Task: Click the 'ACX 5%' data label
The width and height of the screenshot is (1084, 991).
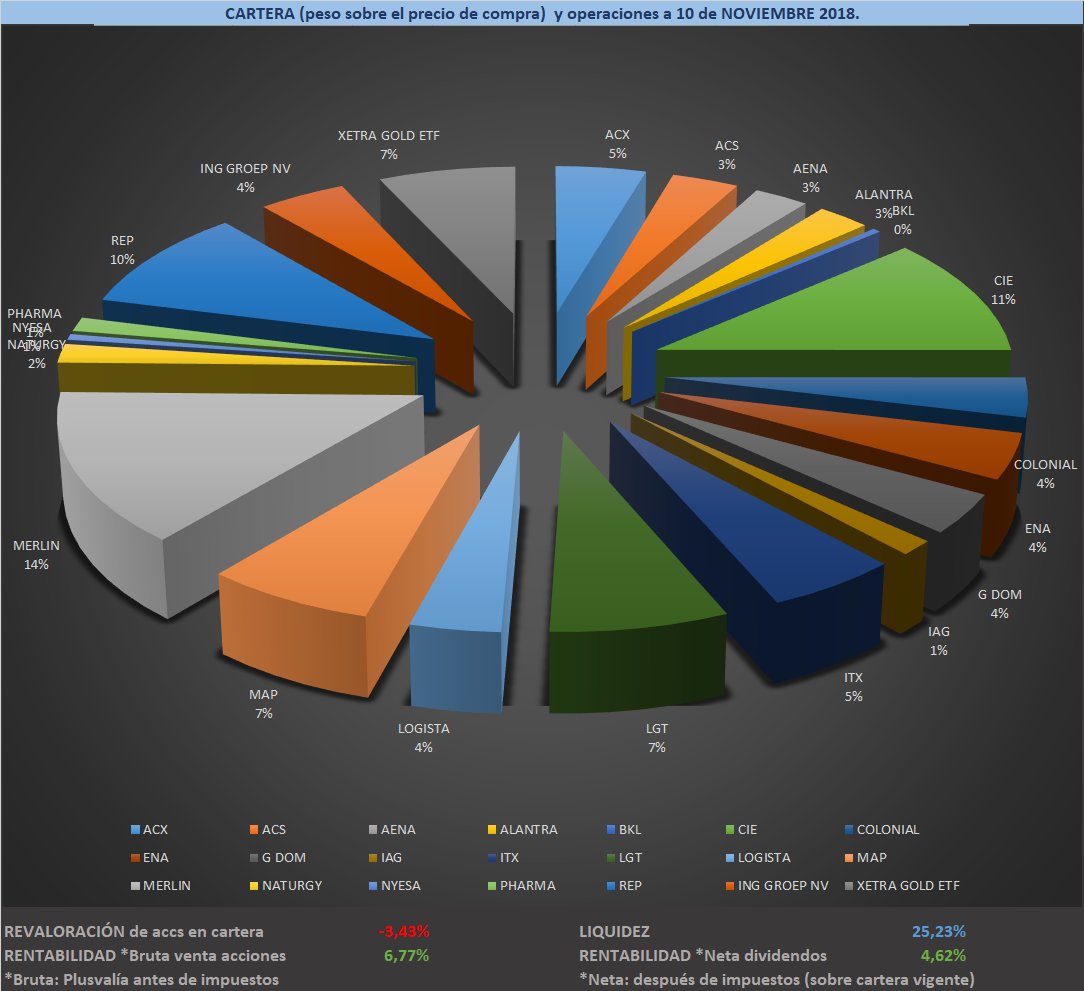Action: click(617, 144)
